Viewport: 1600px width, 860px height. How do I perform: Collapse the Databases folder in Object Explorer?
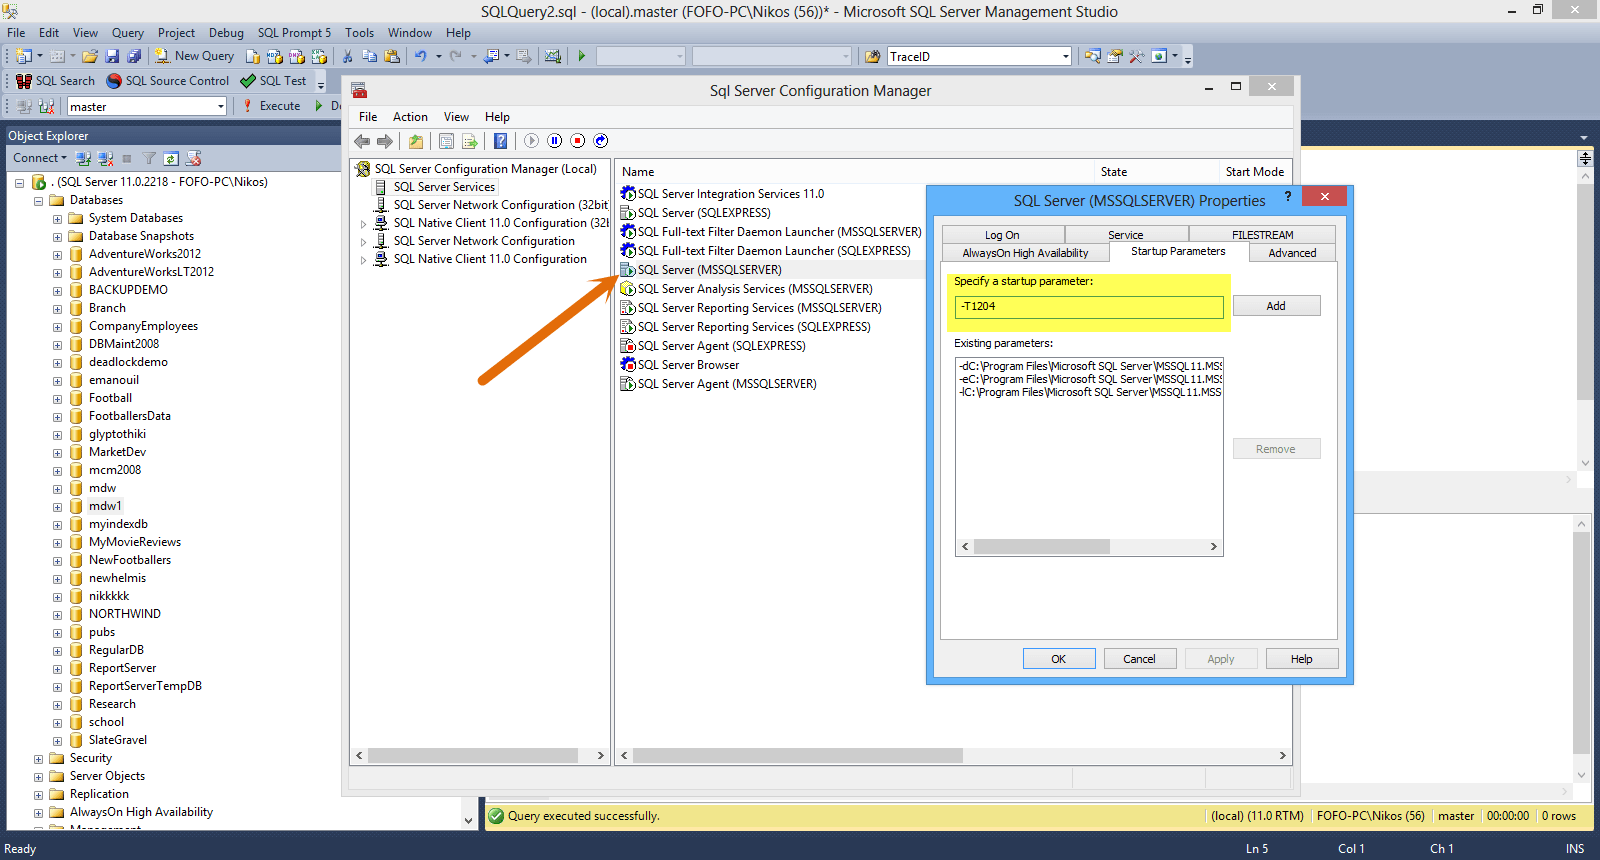pyautogui.click(x=38, y=200)
